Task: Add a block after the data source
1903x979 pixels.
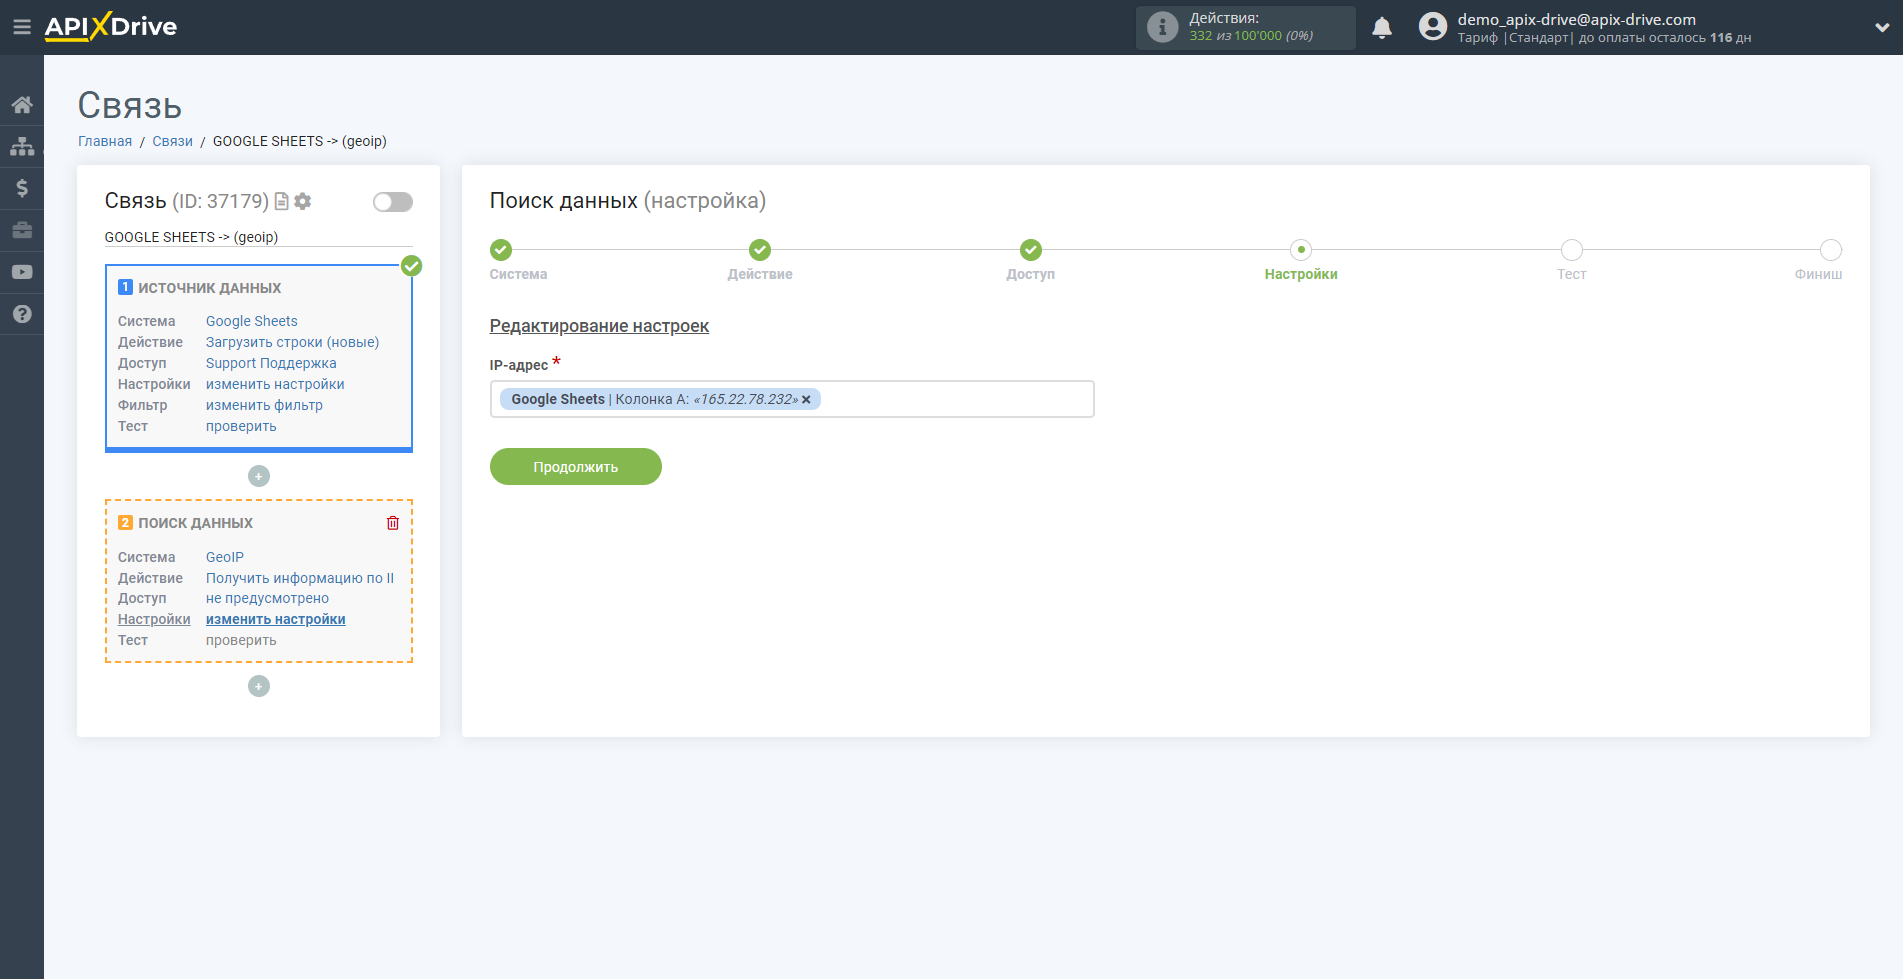Action: pyautogui.click(x=259, y=476)
